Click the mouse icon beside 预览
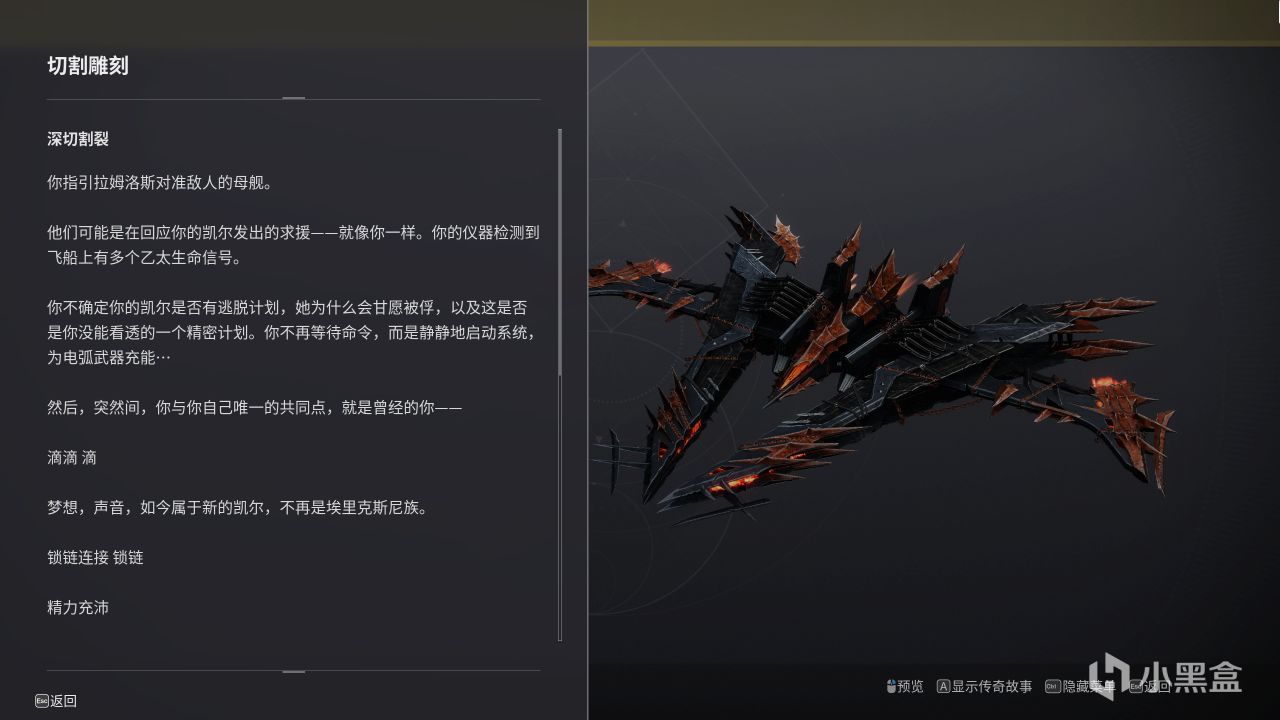Viewport: 1280px width, 720px height. click(891, 686)
